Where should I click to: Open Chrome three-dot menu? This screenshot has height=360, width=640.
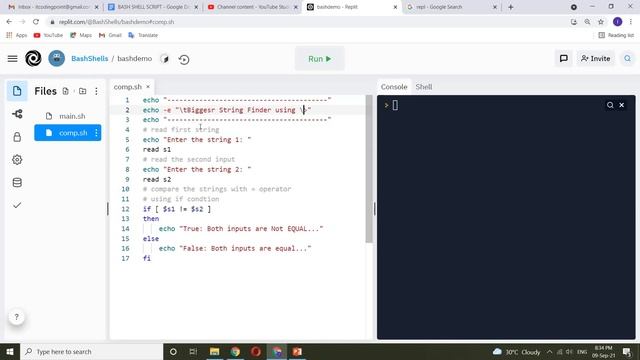[x=631, y=22]
